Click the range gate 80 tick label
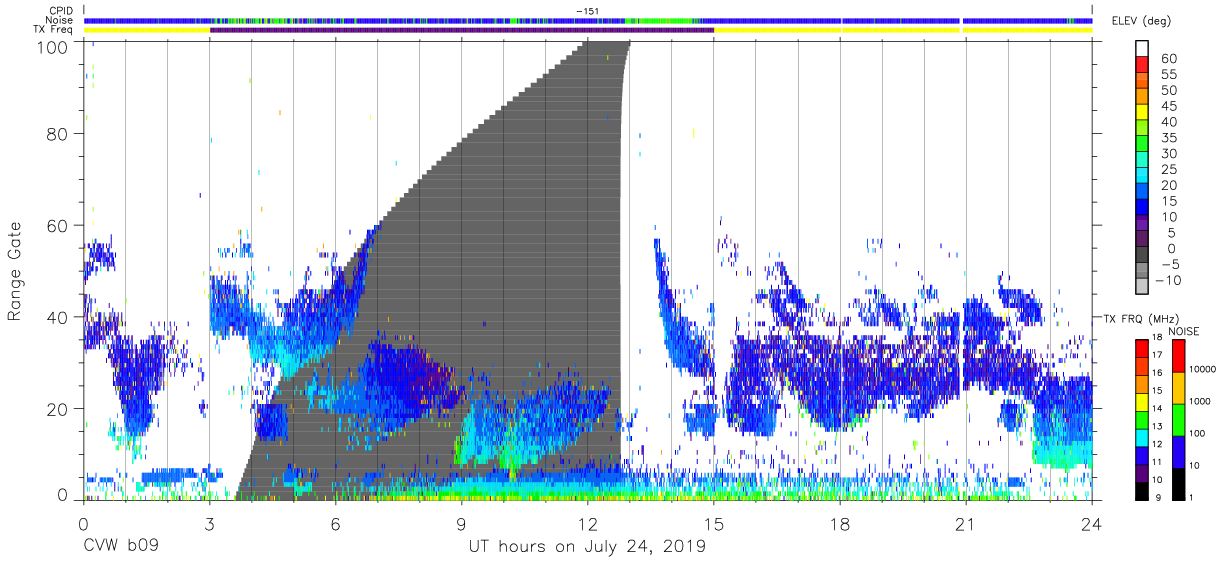The width and height of the screenshot is (1228, 567). (57, 133)
